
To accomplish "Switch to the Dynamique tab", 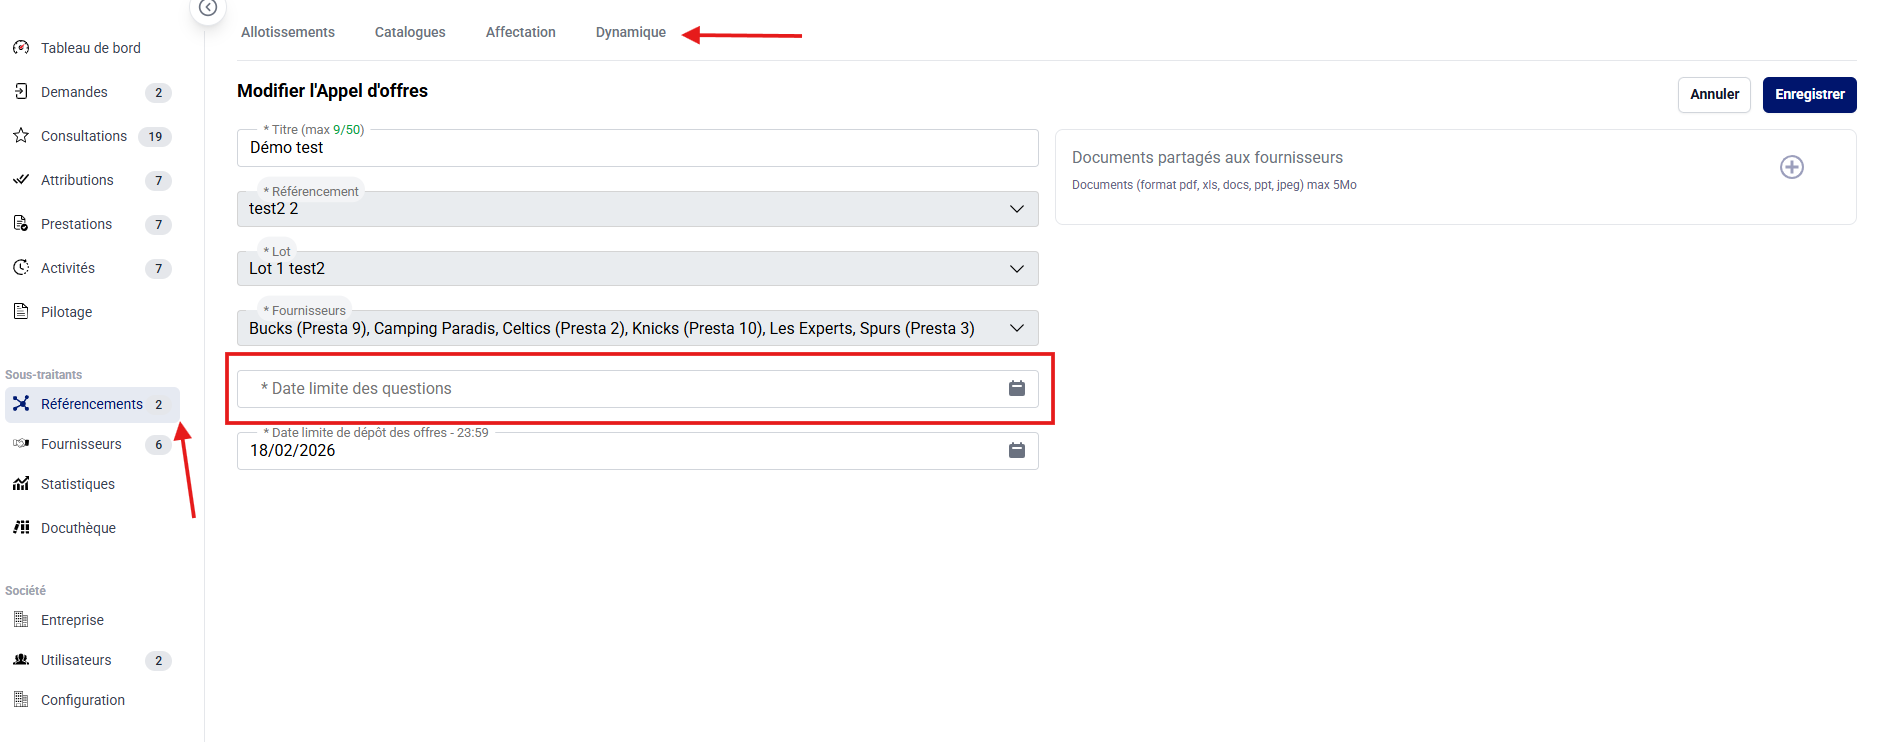I will click(x=630, y=32).
